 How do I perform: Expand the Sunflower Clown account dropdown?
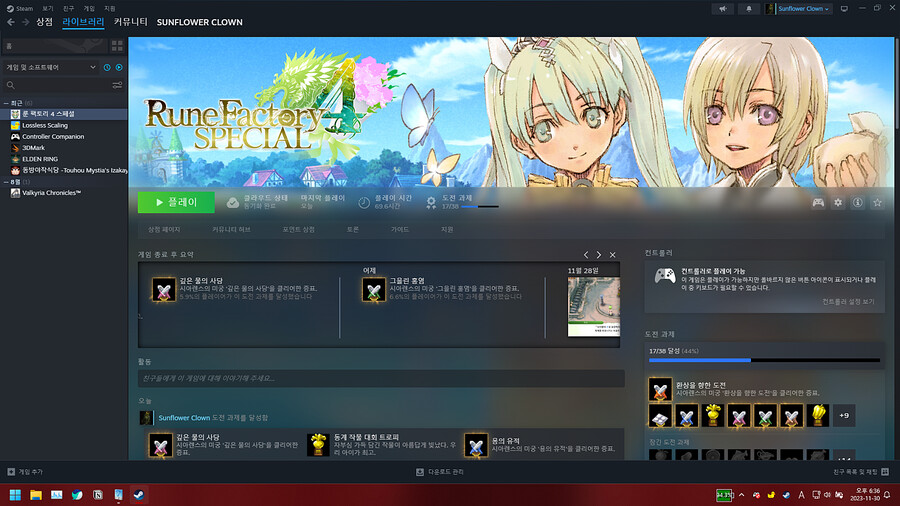point(798,8)
